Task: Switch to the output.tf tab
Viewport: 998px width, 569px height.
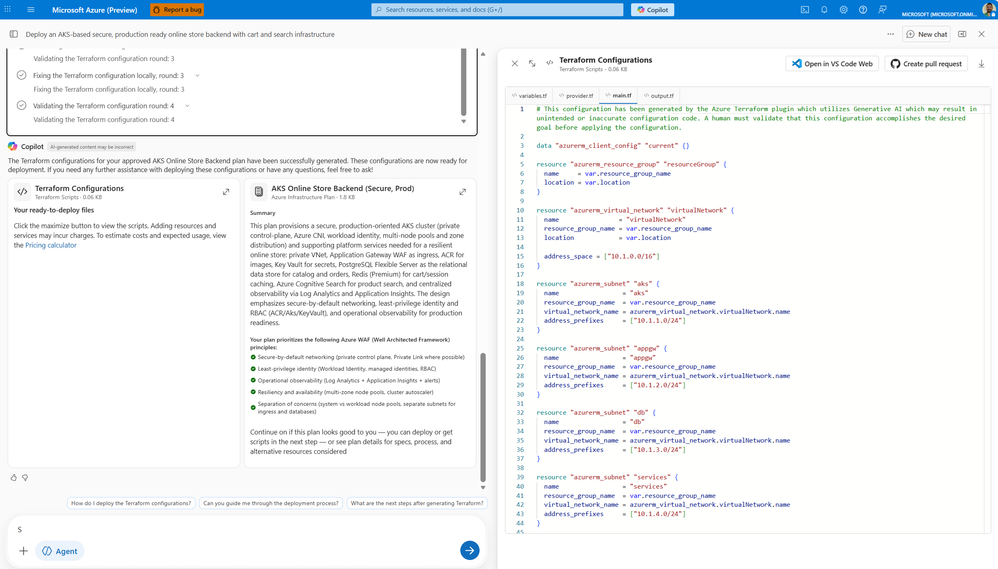Action: coord(659,95)
